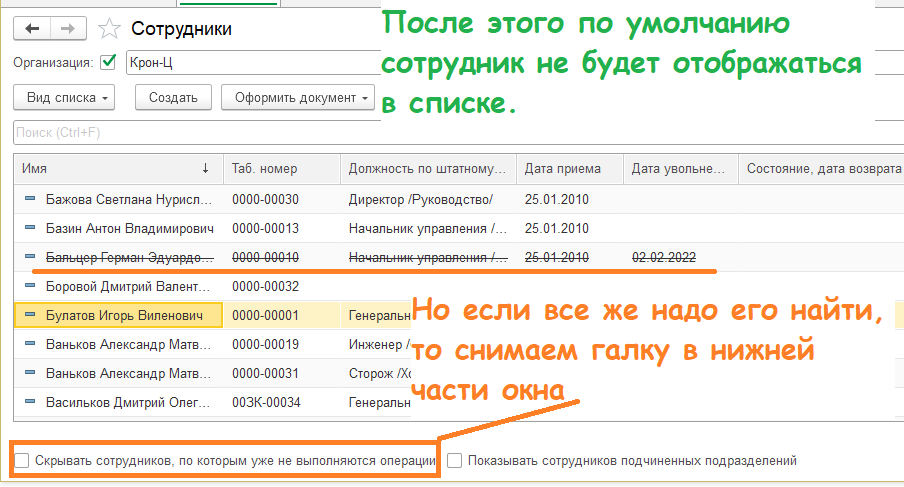904x487 pixels.
Task: Click tab number 0000-00013
Action: (265, 228)
